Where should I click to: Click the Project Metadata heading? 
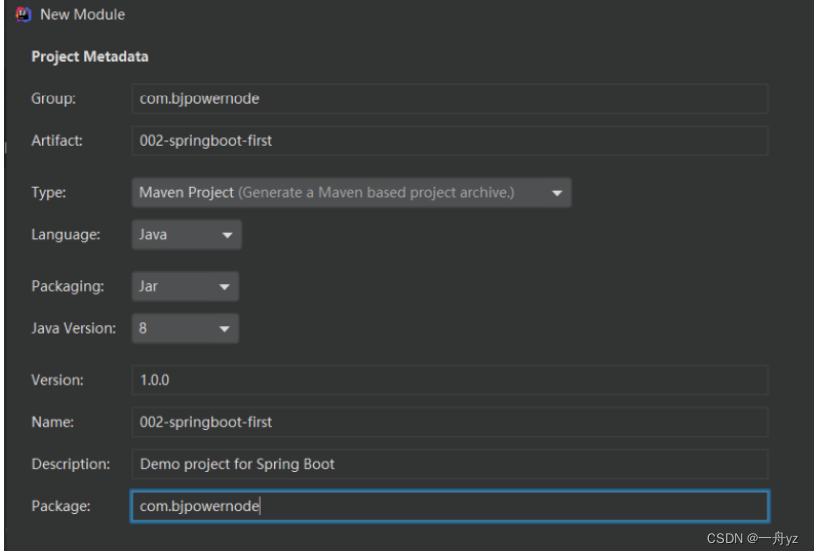coord(90,57)
